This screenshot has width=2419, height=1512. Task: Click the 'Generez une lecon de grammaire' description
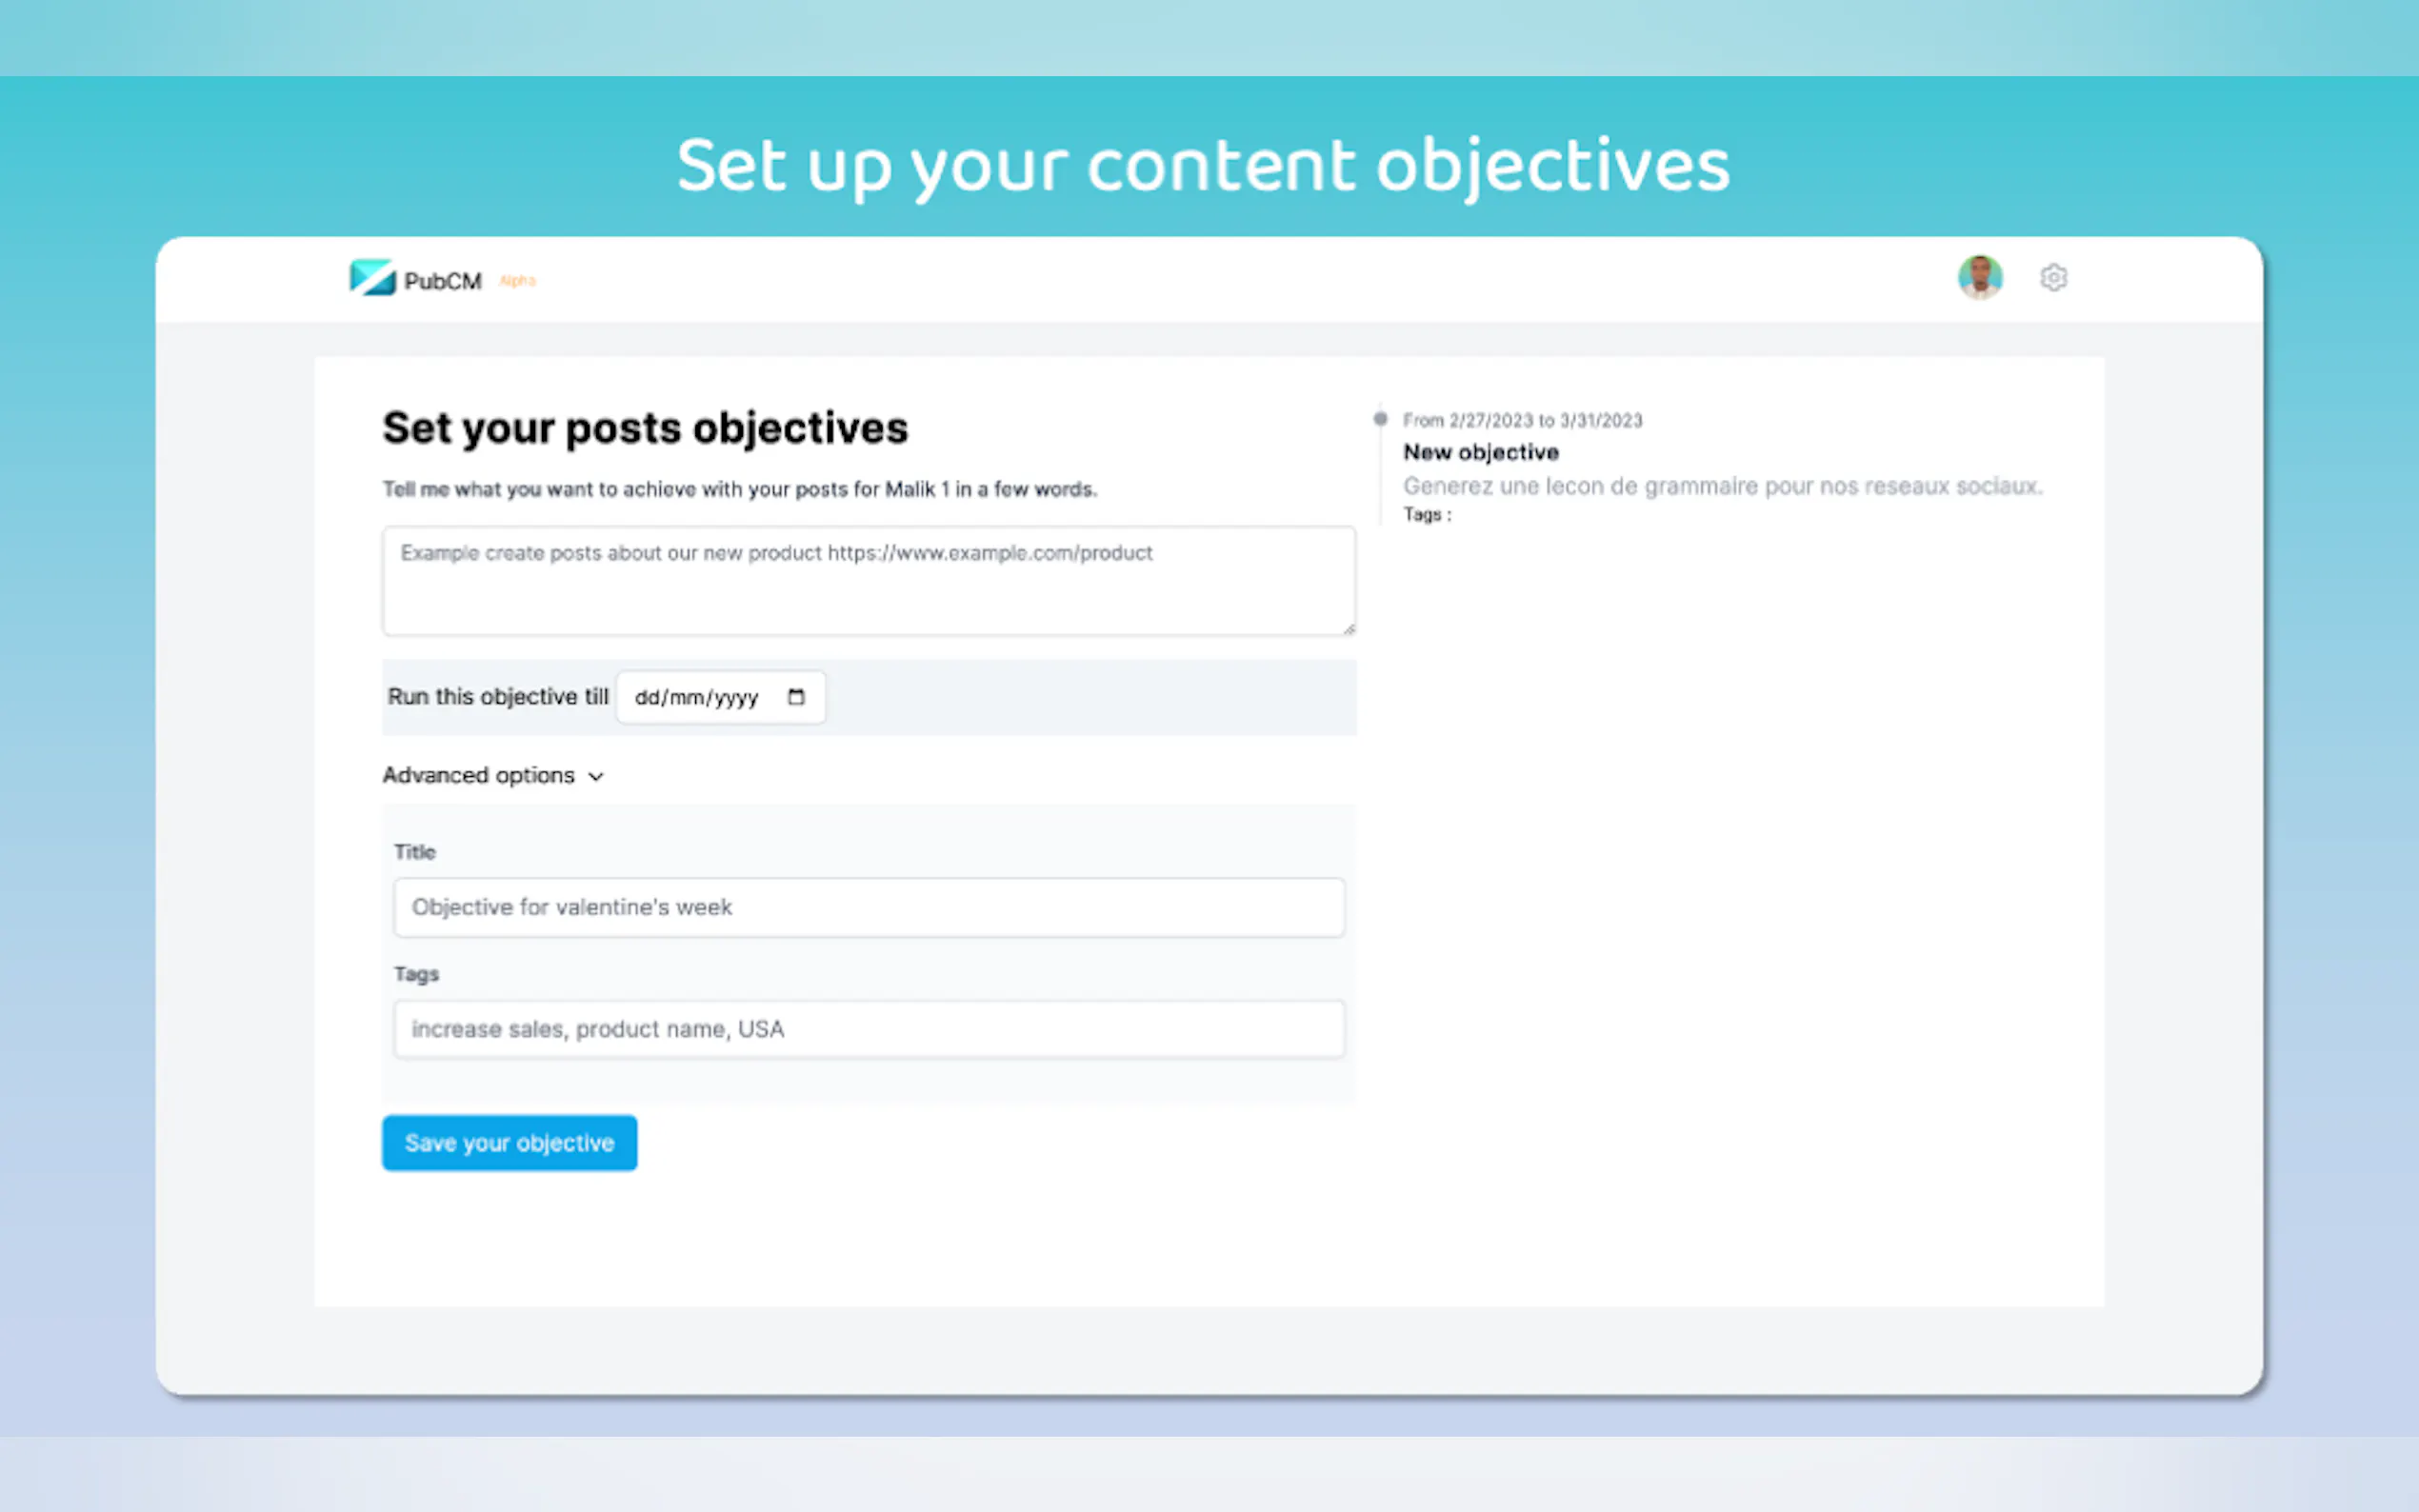[x=1721, y=486]
